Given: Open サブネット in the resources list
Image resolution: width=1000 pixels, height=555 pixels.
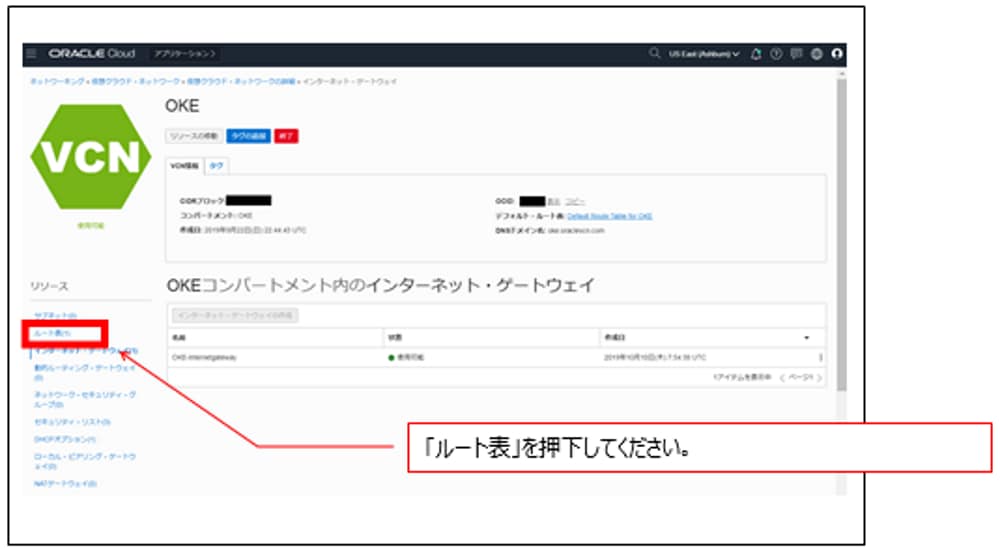Looking at the screenshot, I should pos(55,315).
